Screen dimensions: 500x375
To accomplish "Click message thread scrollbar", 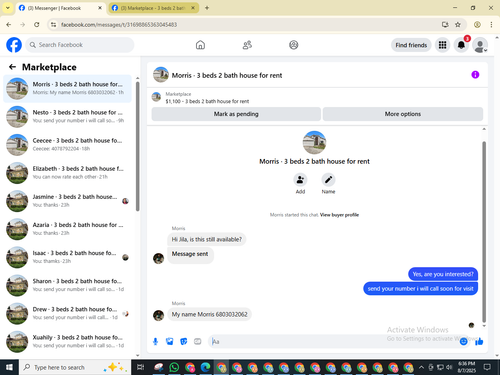I will click(x=484, y=232).
